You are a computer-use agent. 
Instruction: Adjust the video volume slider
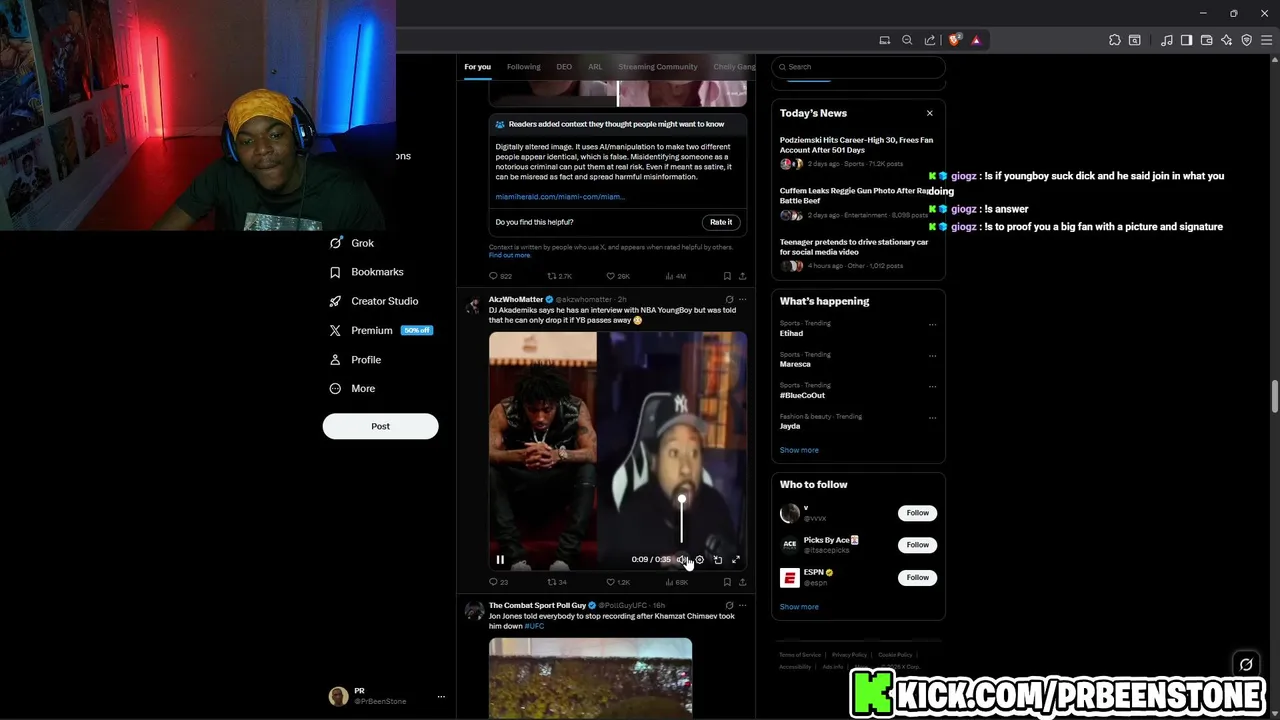(682, 520)
